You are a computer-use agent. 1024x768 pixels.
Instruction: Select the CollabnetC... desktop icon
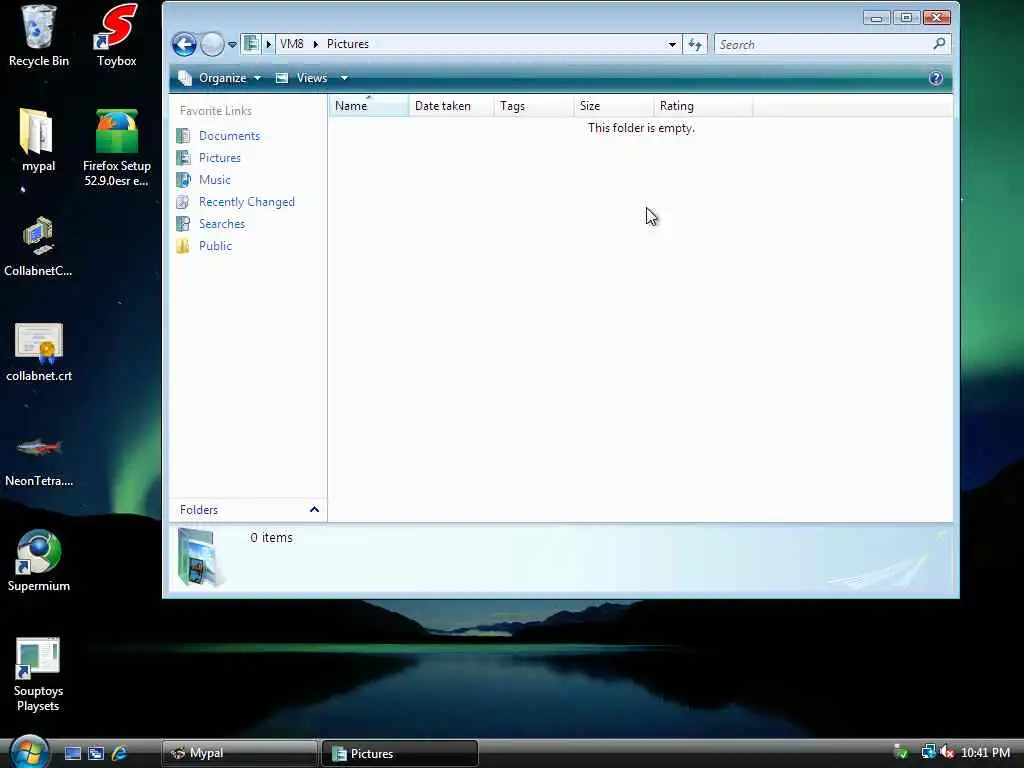click(x=38, y=247)
